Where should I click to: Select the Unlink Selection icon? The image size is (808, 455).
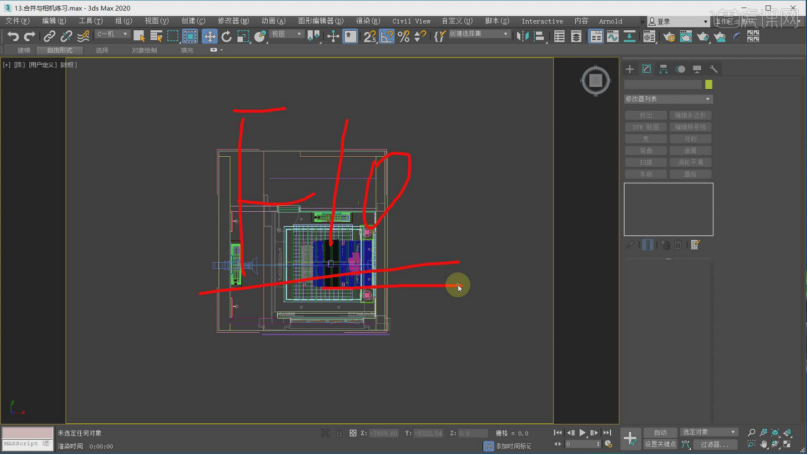point(66,36)
